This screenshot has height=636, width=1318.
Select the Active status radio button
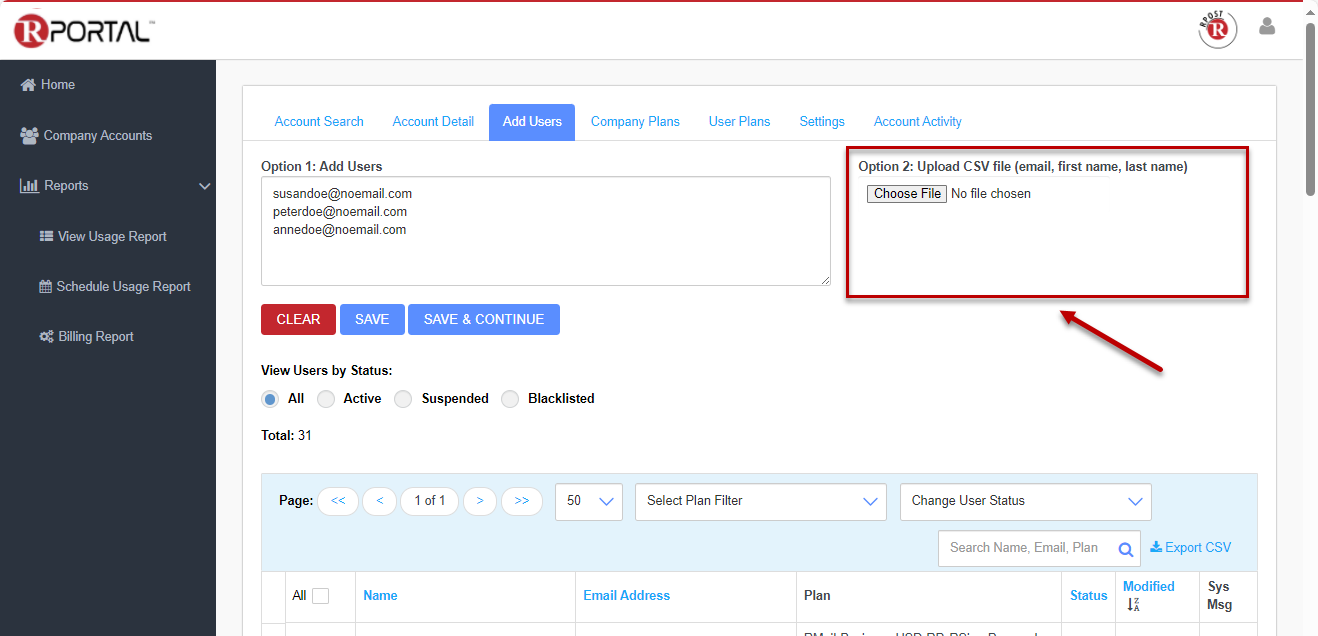(326, 399)
